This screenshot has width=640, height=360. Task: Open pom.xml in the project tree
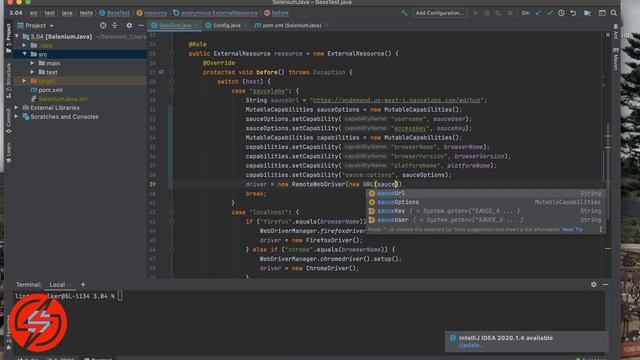click(51, 90)
